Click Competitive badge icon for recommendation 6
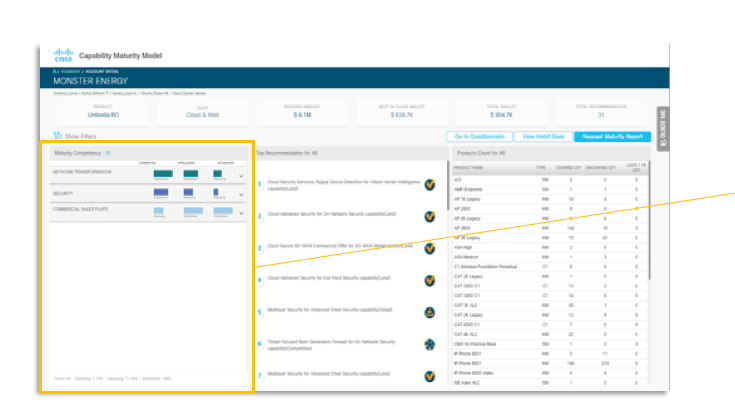Screen dimensions: 735x418 pyautogui.click(x=429, y=344)
